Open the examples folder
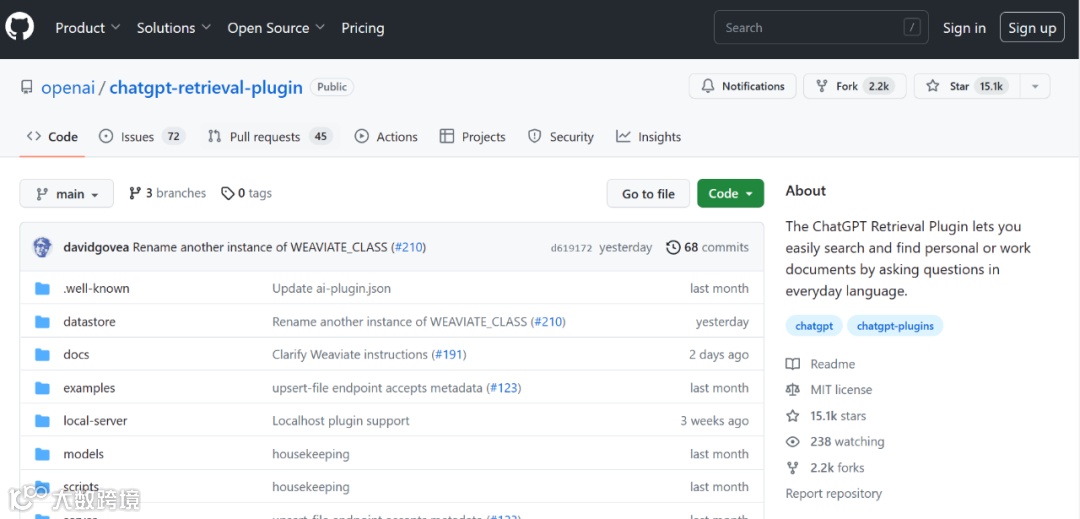 click(x=90, y=388)
